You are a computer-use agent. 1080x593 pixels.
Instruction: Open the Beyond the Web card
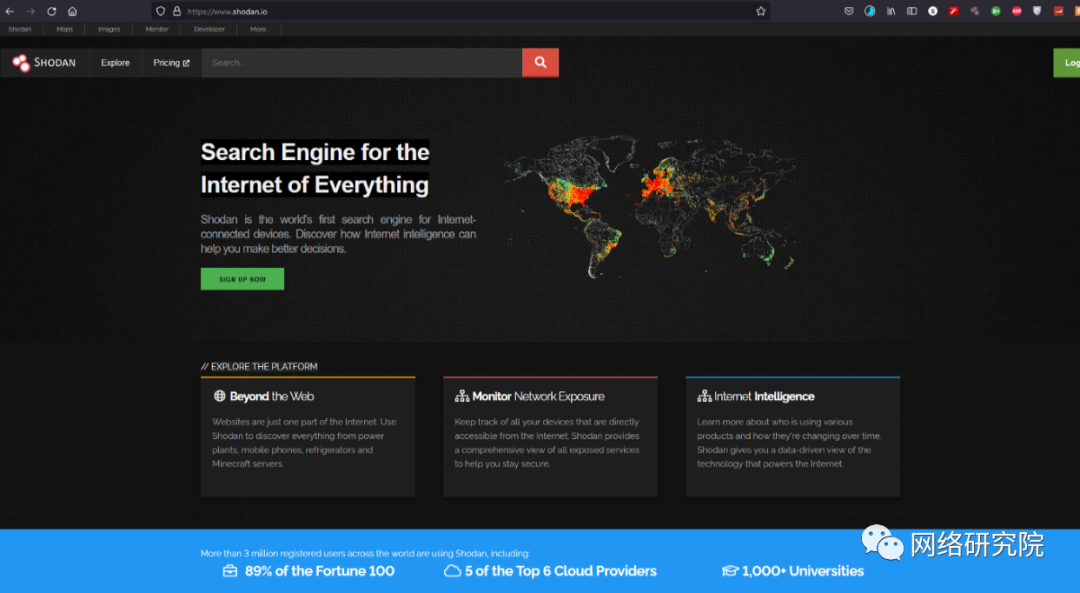(308, 436)
